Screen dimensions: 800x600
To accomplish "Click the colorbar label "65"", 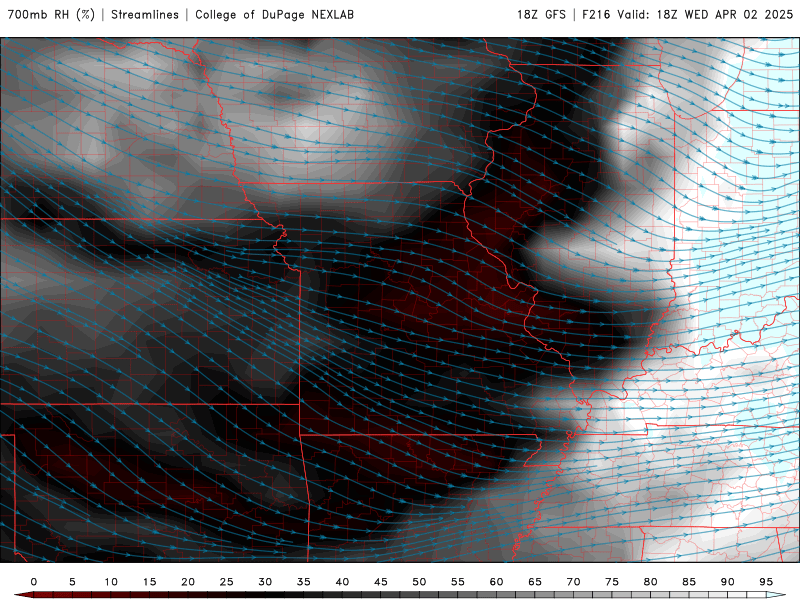I will click(x=535, y=582).
